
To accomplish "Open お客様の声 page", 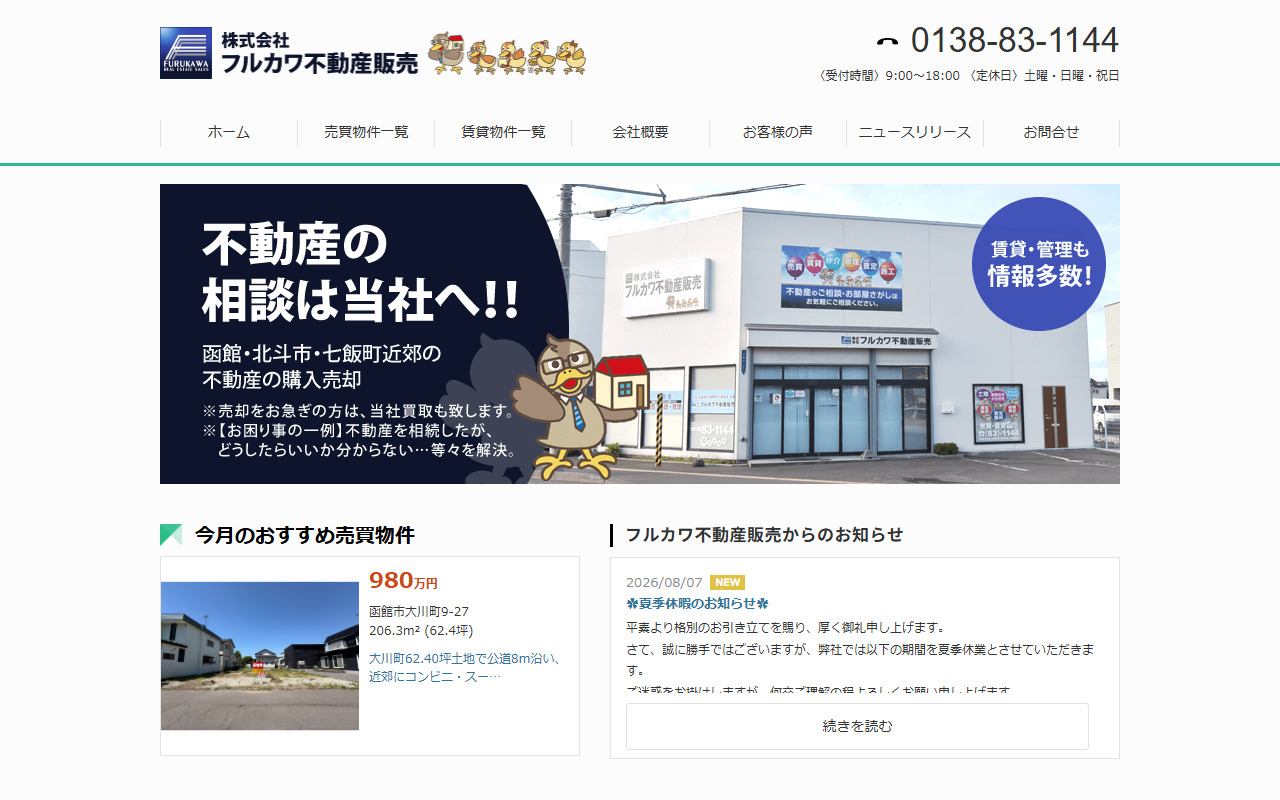I will tap(778, 132).
